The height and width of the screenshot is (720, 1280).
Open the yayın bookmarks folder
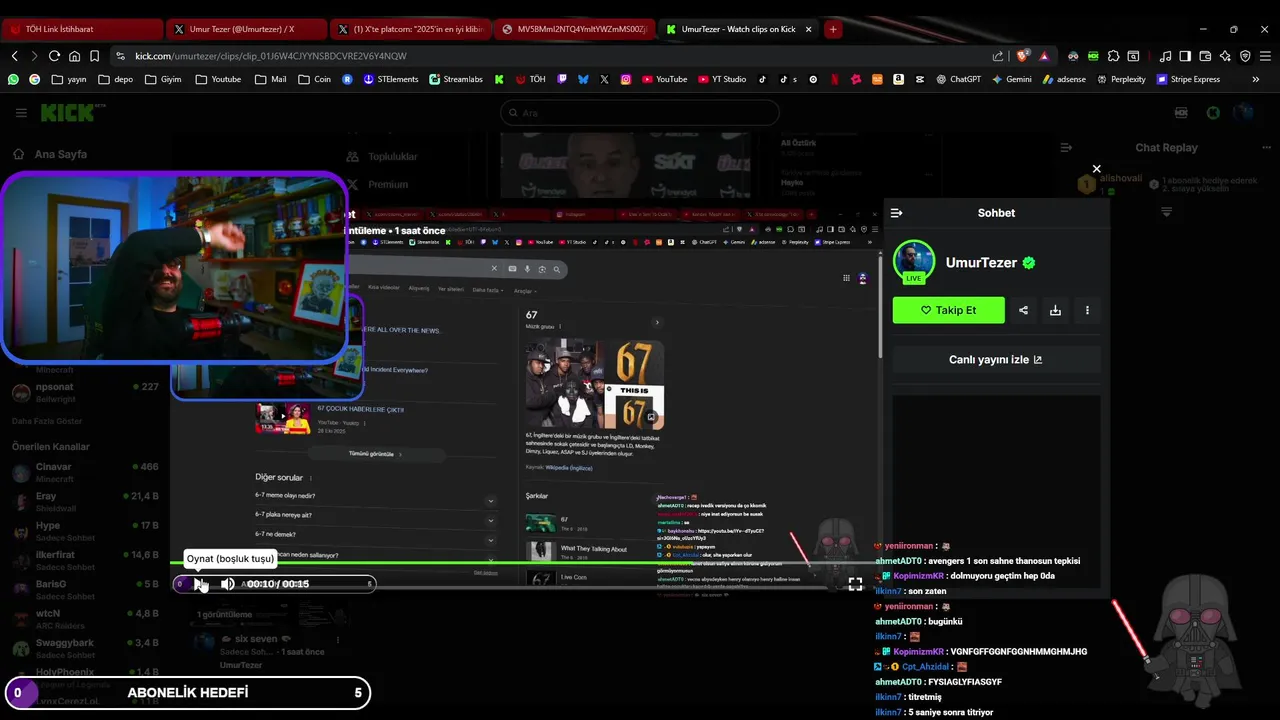[69, 79]
